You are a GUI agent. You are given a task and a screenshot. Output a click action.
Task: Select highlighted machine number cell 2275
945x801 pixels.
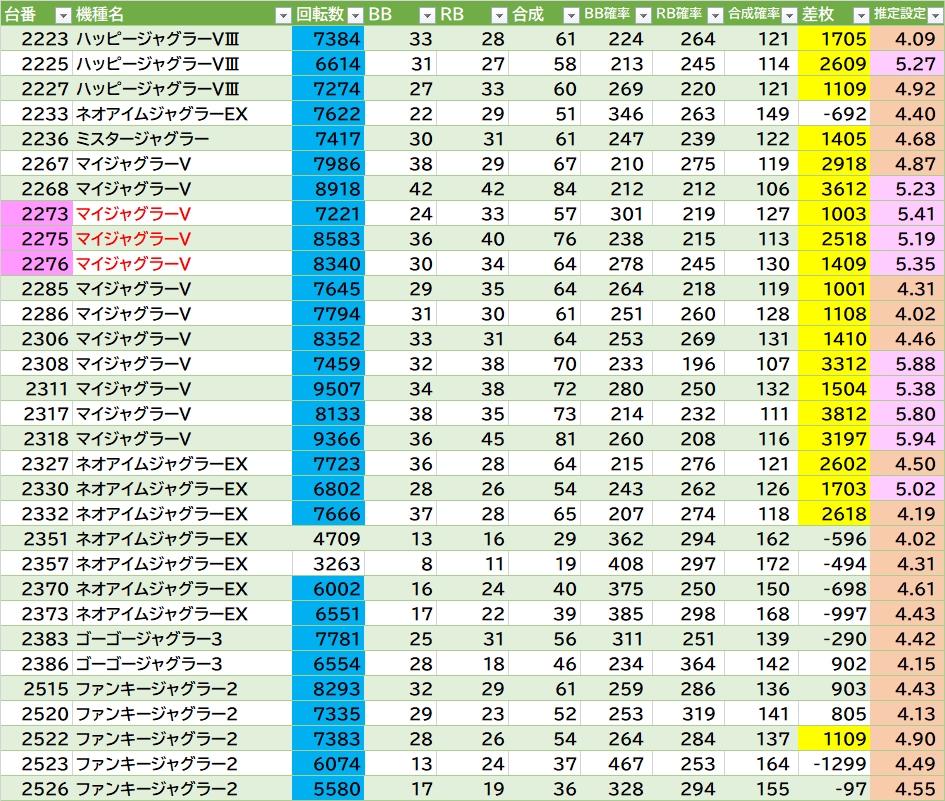37,239
